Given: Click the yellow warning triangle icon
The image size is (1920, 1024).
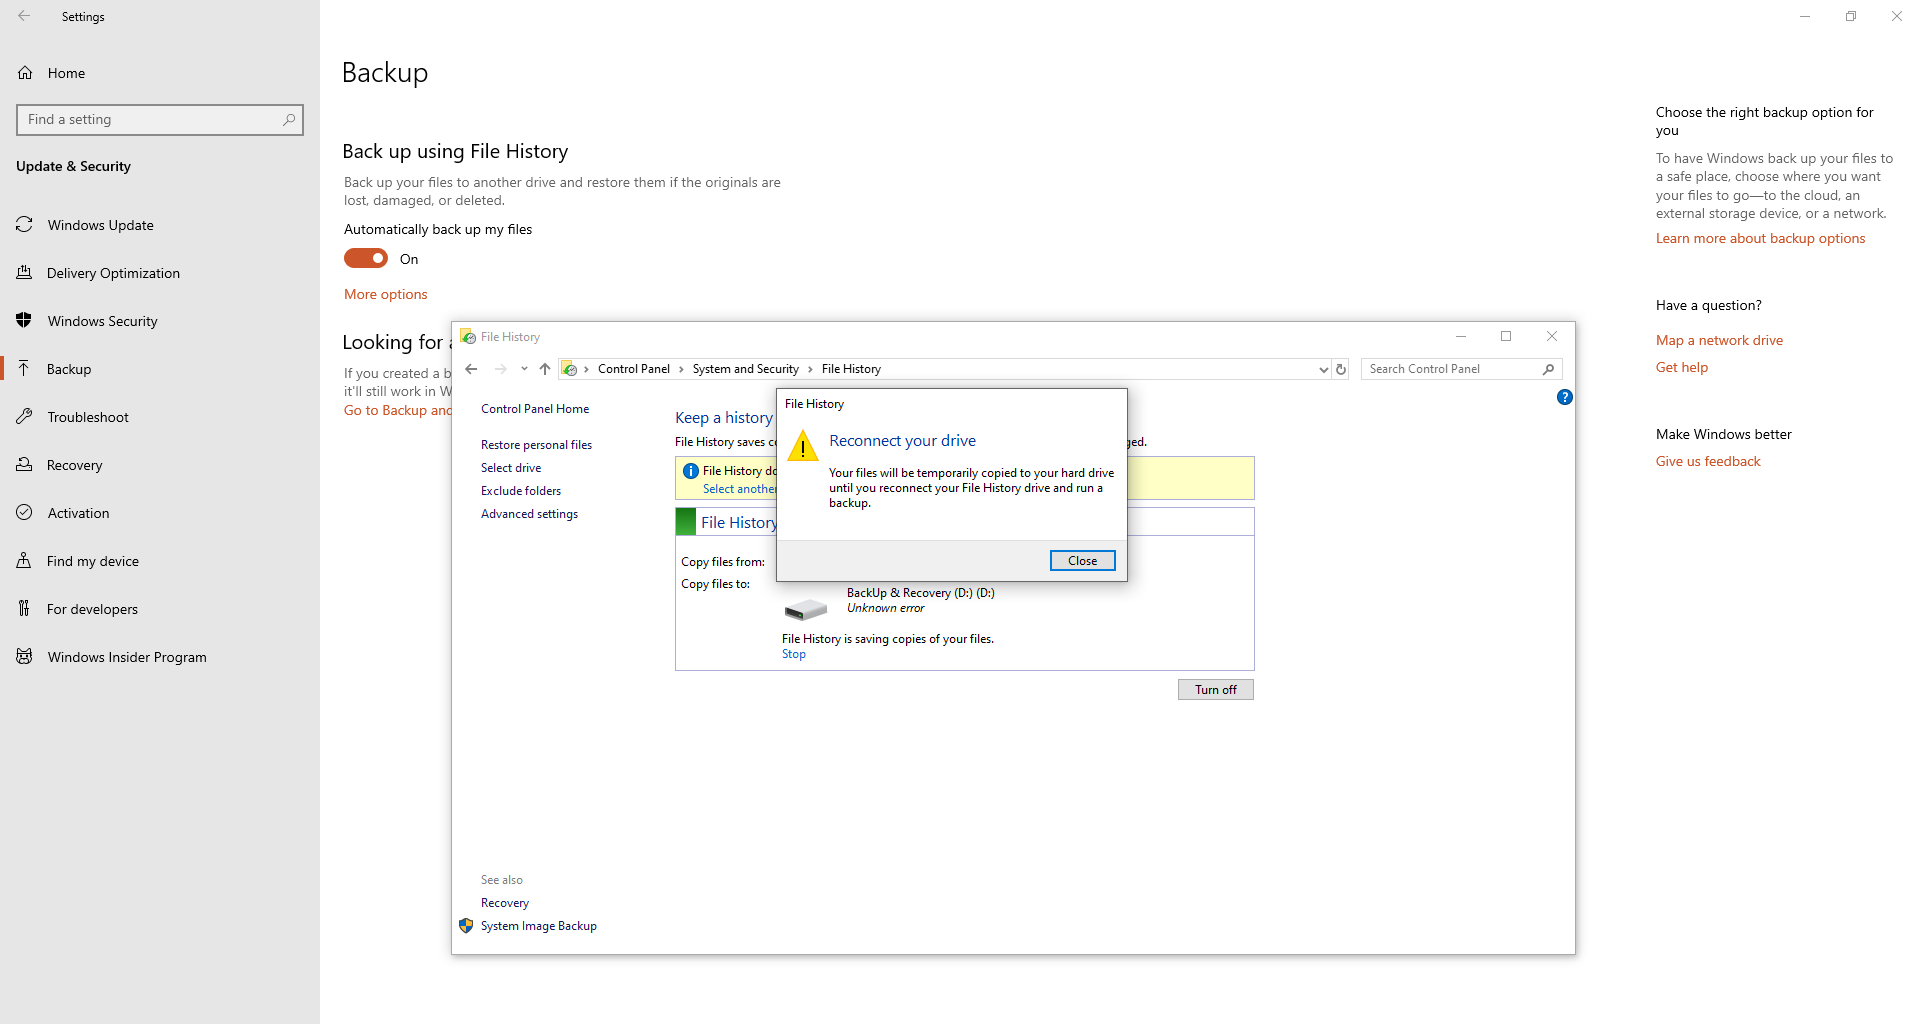Looking at the screenshot, I should 803,446.
